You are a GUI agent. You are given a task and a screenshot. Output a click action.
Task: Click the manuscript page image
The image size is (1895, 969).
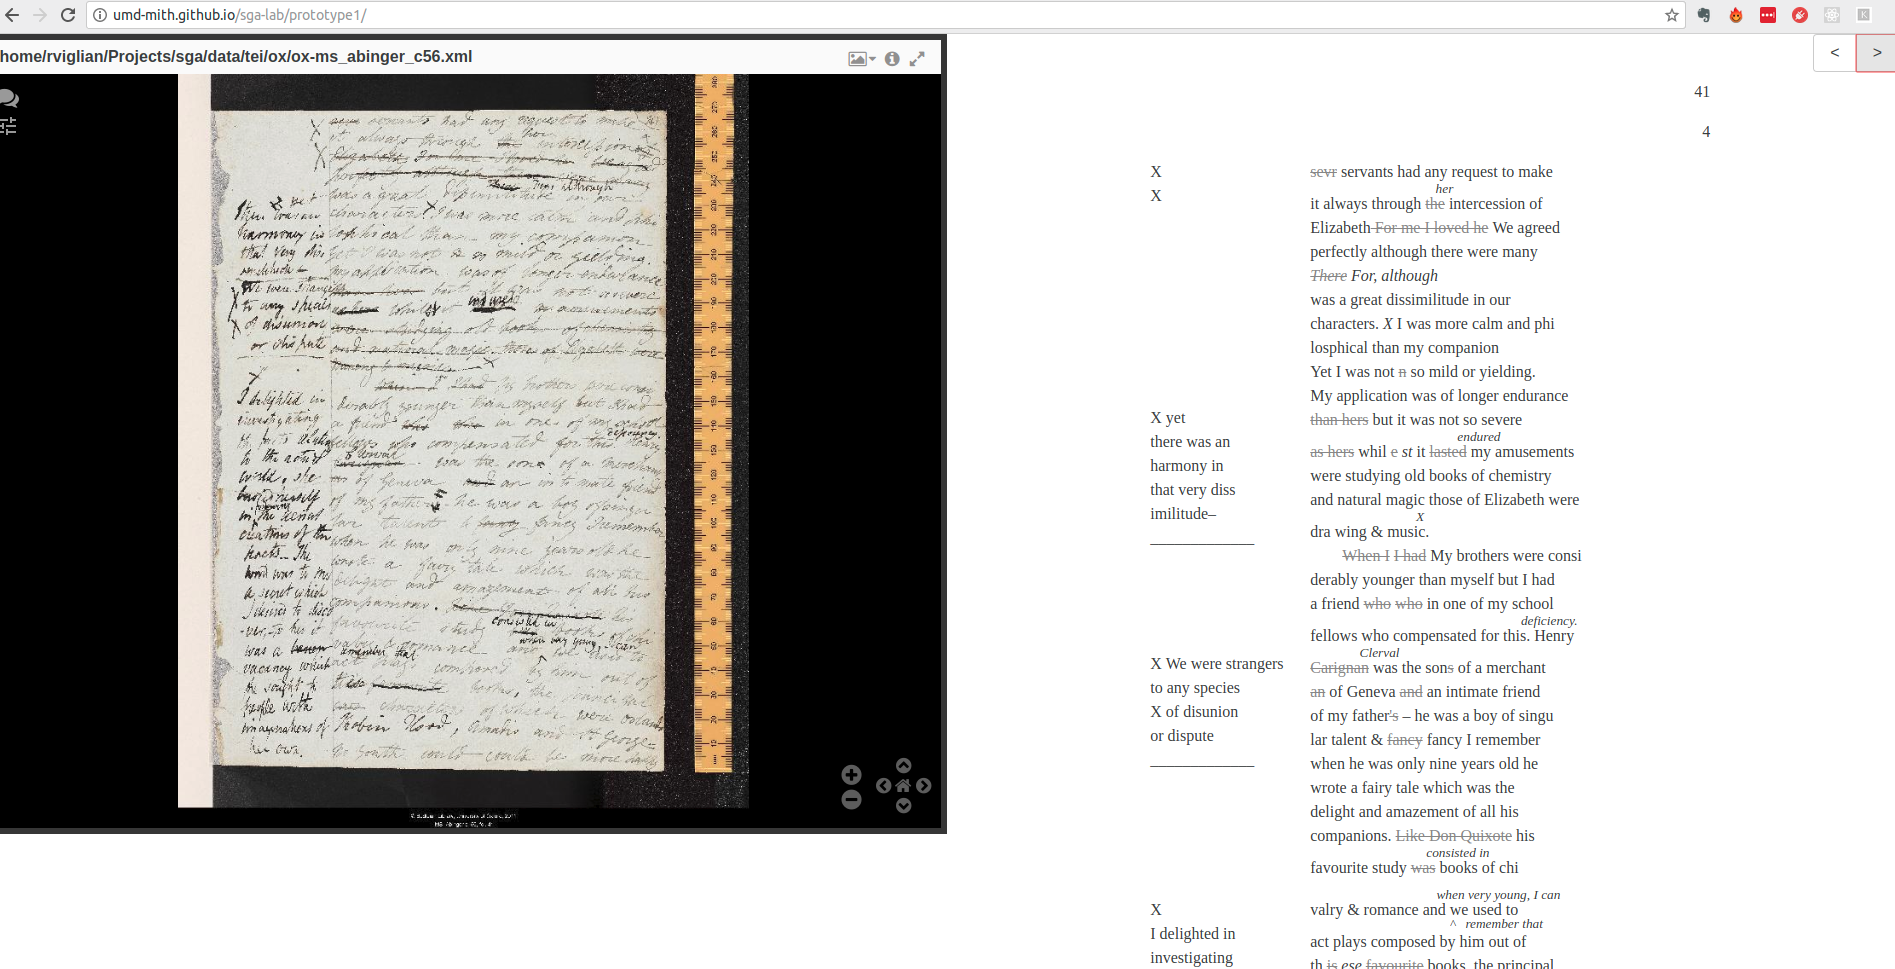(463, 440)
